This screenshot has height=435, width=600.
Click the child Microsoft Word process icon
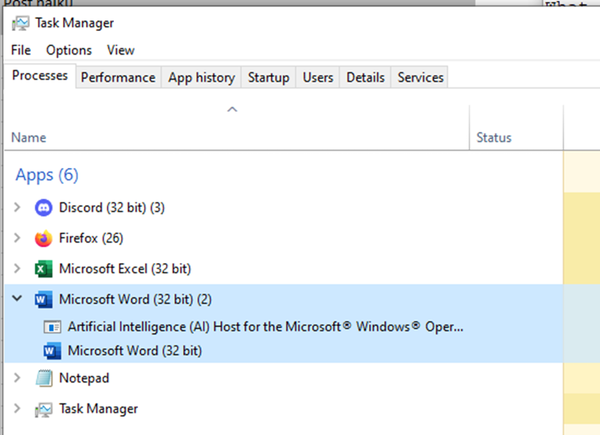point(52,351)
